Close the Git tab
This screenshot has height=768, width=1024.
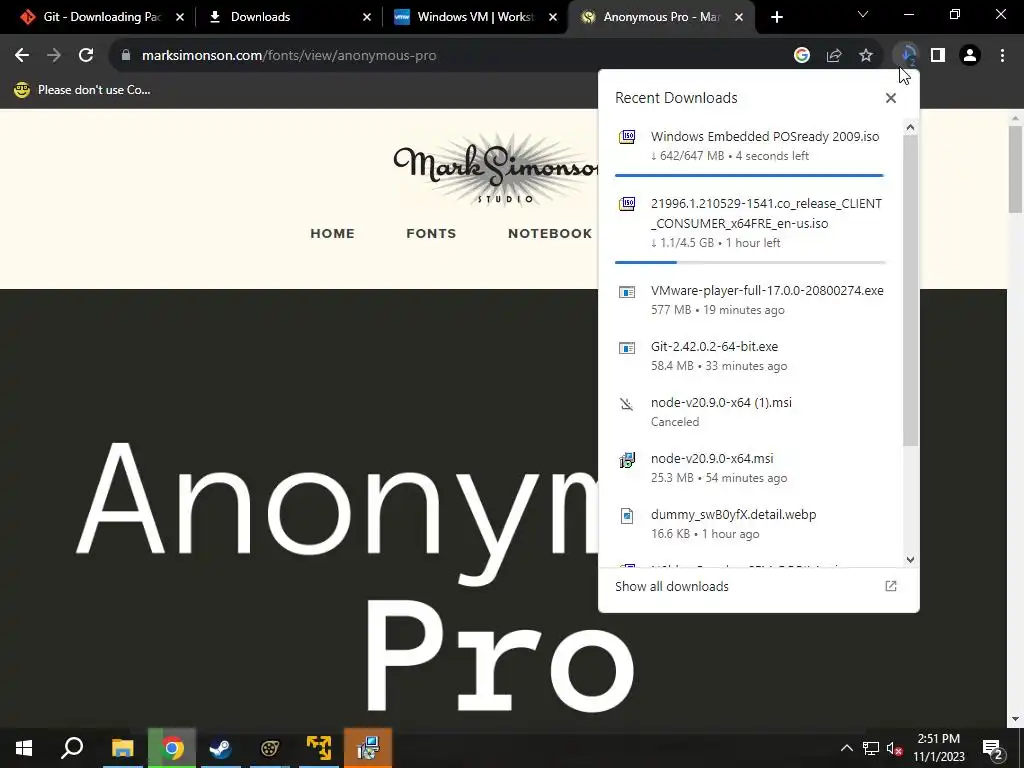pyautogui.click(x=180, y=17)
